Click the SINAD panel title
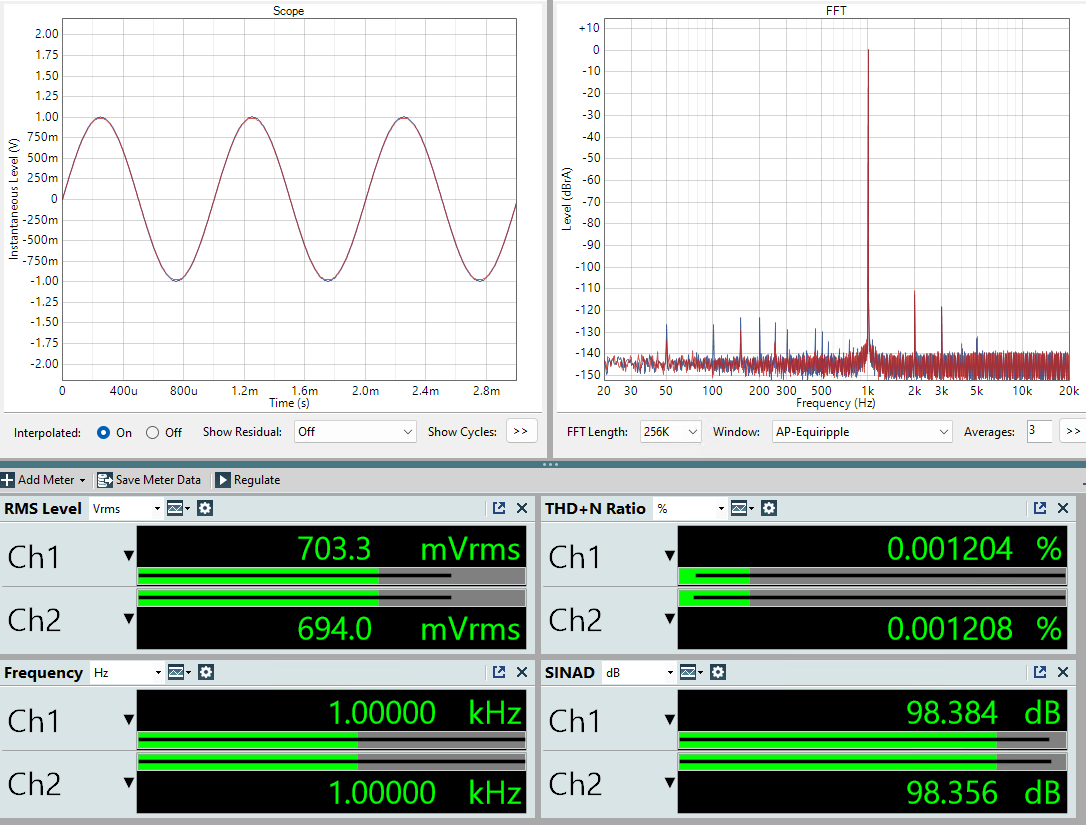The width and height of the screenshot is (1086, 825). coord(569,672)
